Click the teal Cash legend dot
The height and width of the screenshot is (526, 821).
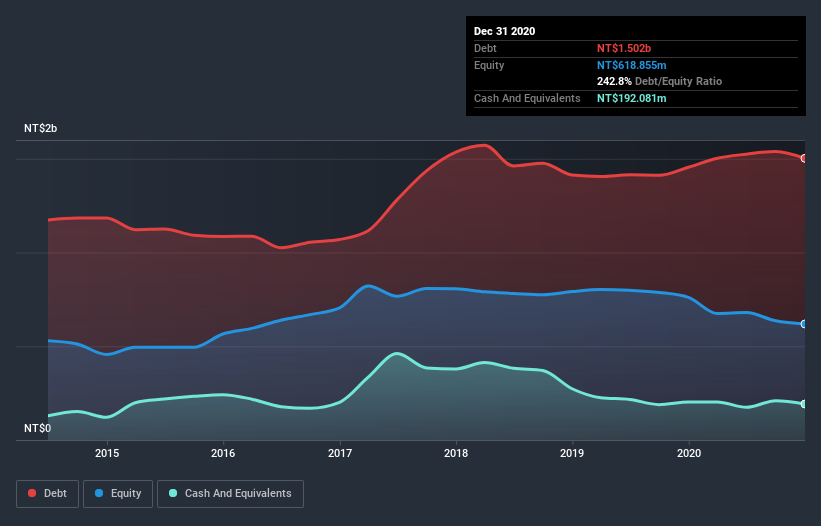pyautogui.click(x=173, y=493)
